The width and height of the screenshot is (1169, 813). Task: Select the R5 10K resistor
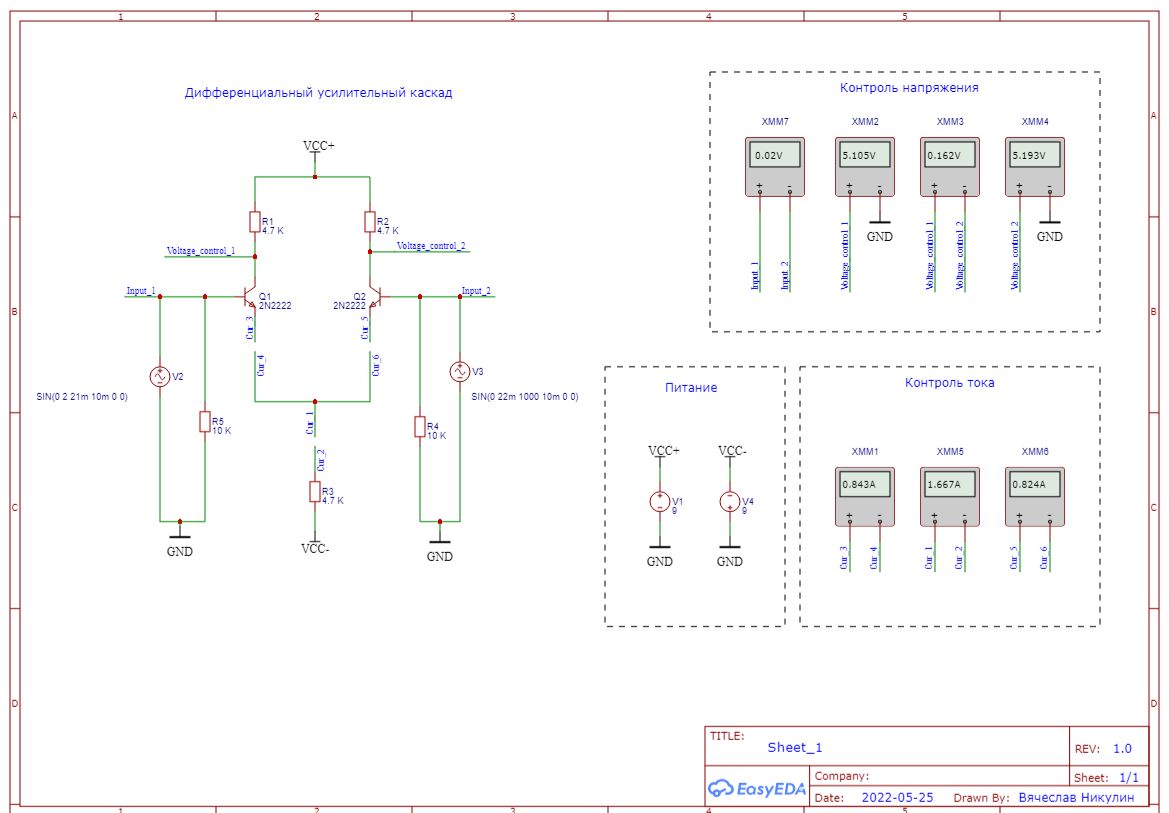(204, 422)
